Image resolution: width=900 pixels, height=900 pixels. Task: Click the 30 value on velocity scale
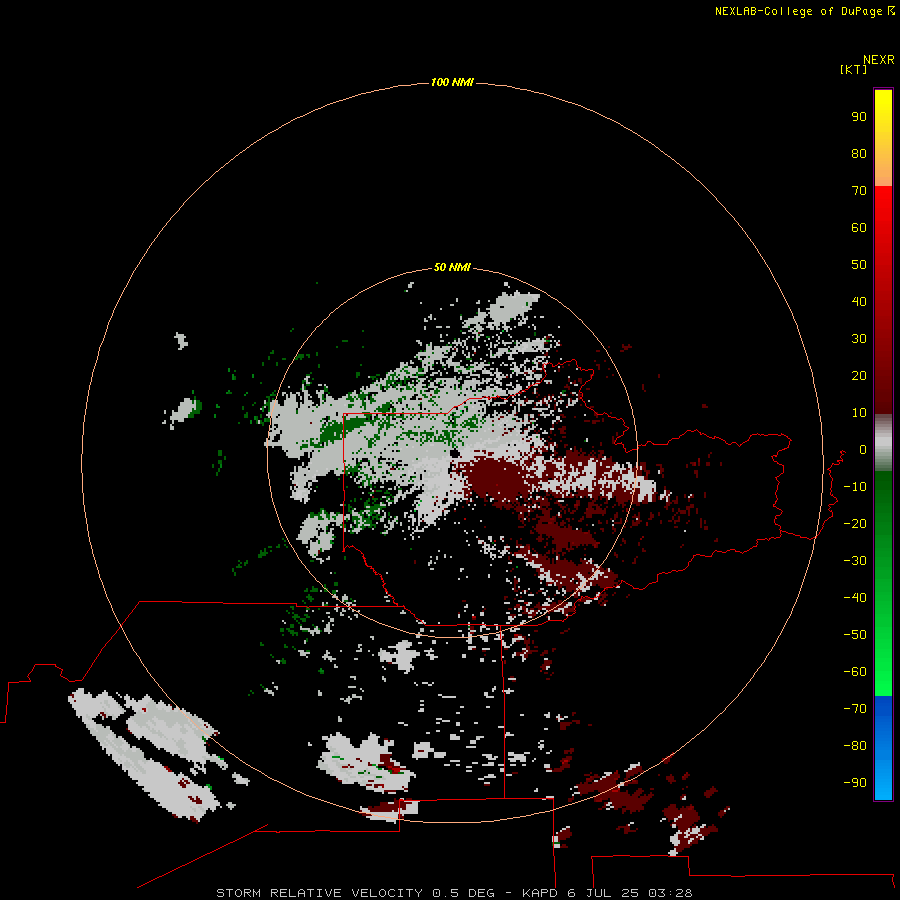(x=859, y=339)
